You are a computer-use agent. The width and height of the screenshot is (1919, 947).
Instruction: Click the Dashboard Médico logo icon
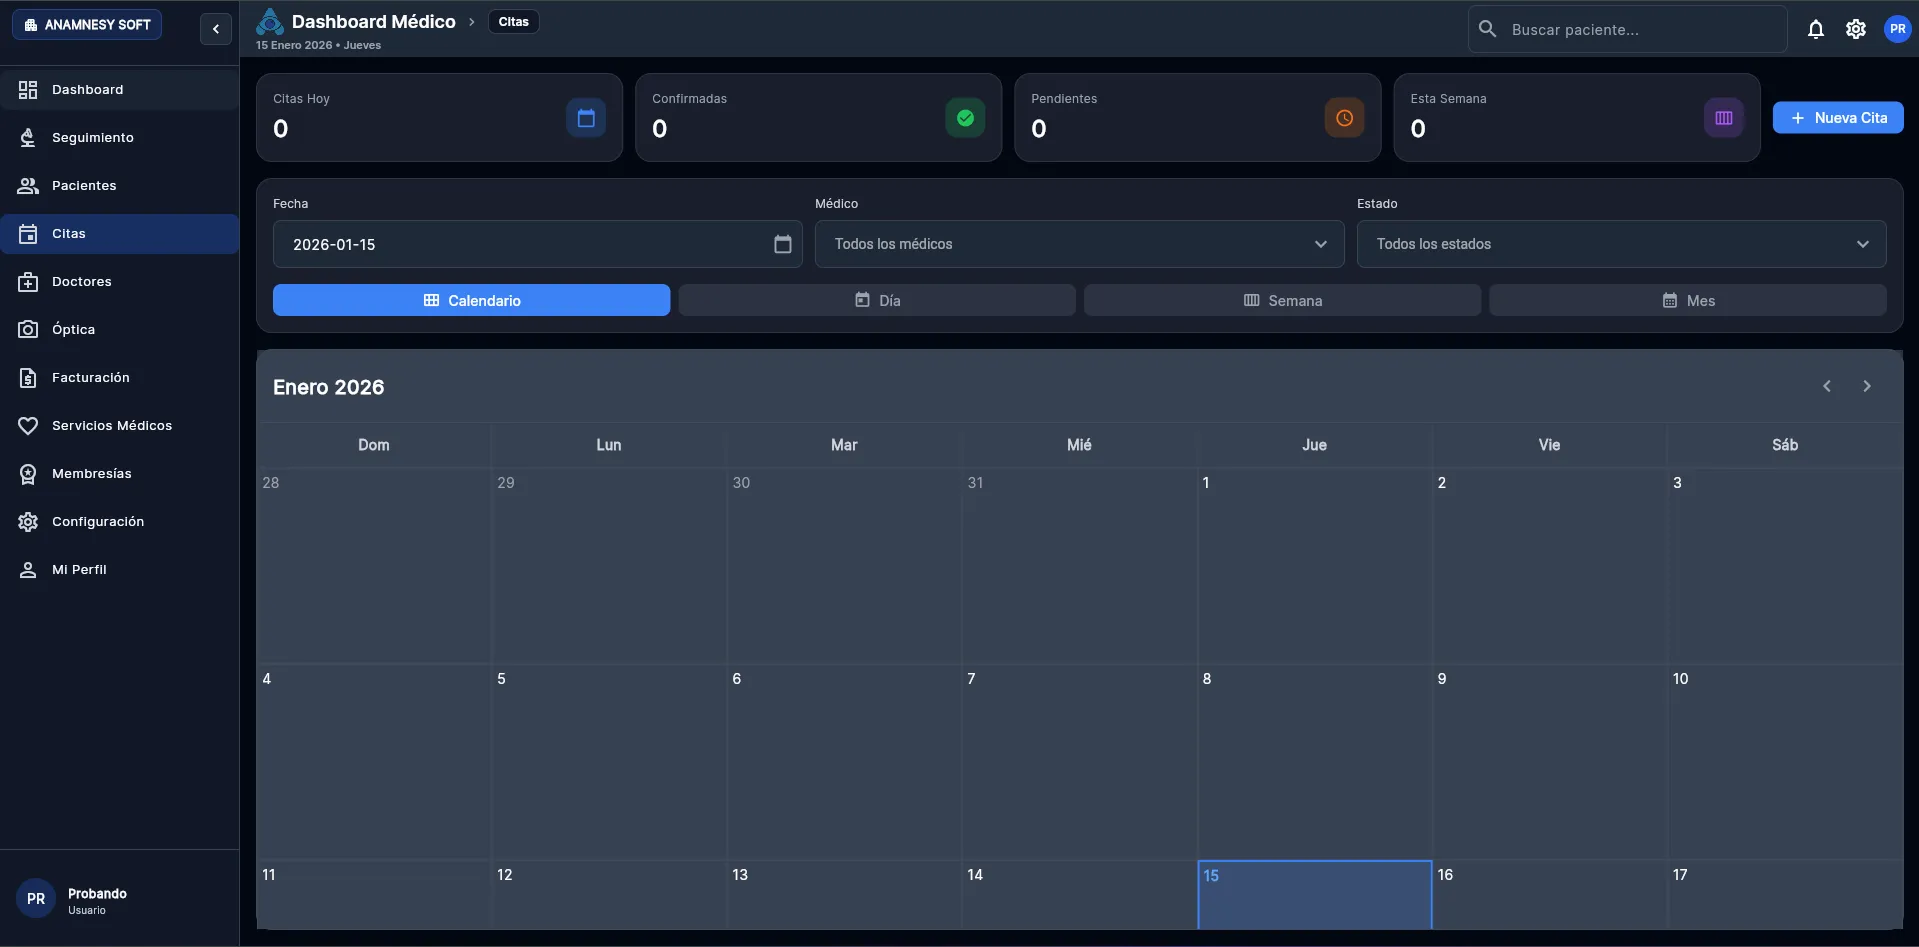[269, 22]
